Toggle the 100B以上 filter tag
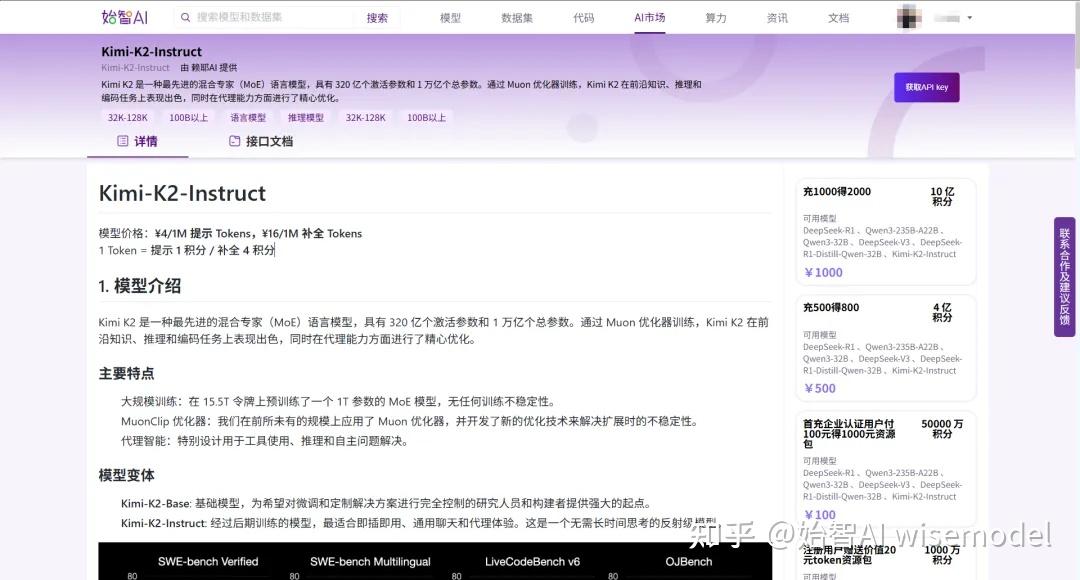 click(187, 117)
